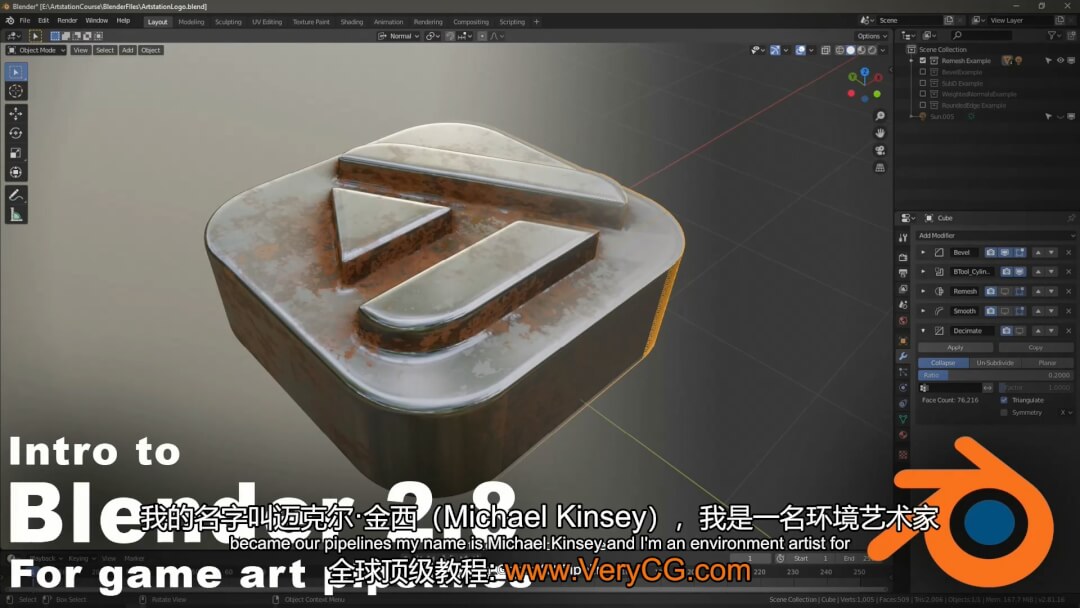Move the Remesh modifier up

1038,291
